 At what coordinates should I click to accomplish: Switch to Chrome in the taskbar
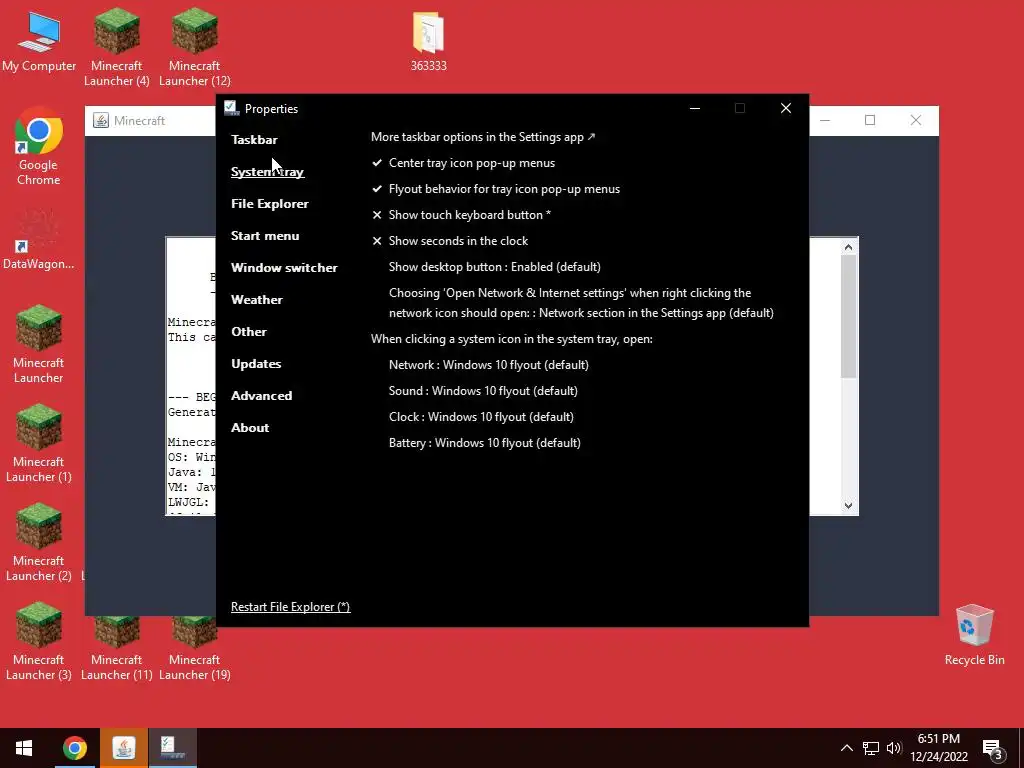[74, 748]
